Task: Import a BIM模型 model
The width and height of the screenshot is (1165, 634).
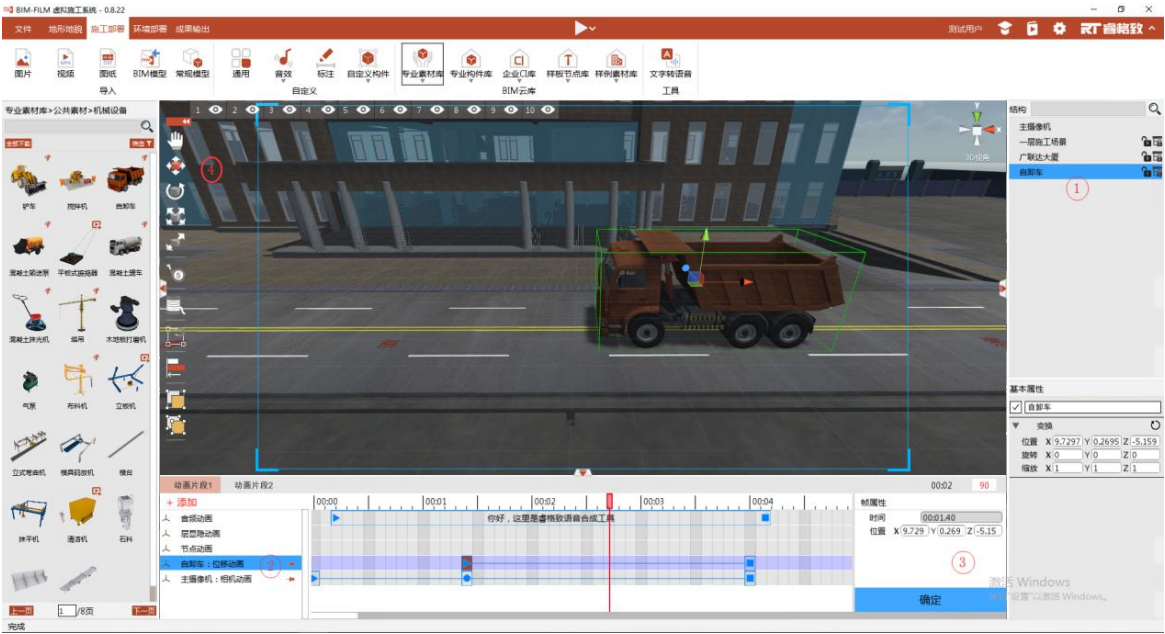Action: [149, 63]
